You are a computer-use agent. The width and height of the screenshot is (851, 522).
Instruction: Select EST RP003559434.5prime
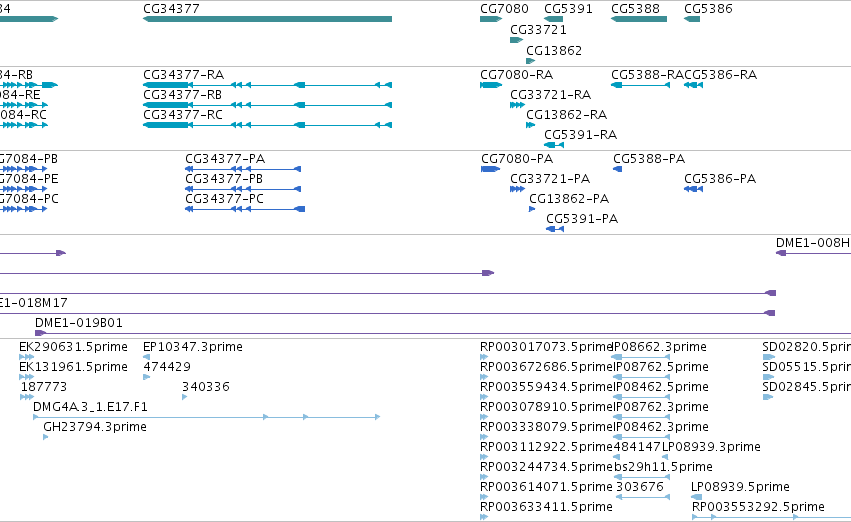point(484,397)
